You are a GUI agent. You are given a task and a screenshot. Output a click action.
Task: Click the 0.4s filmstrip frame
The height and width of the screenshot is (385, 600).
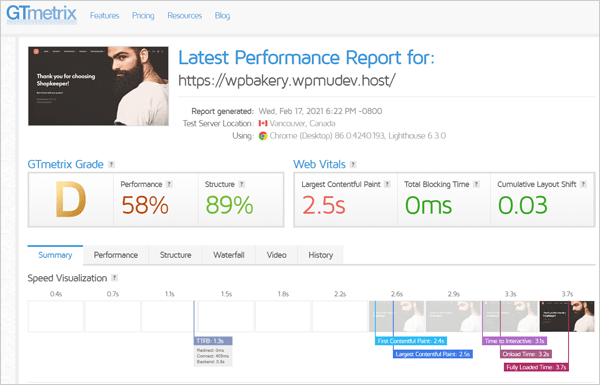tap(56, 316)
